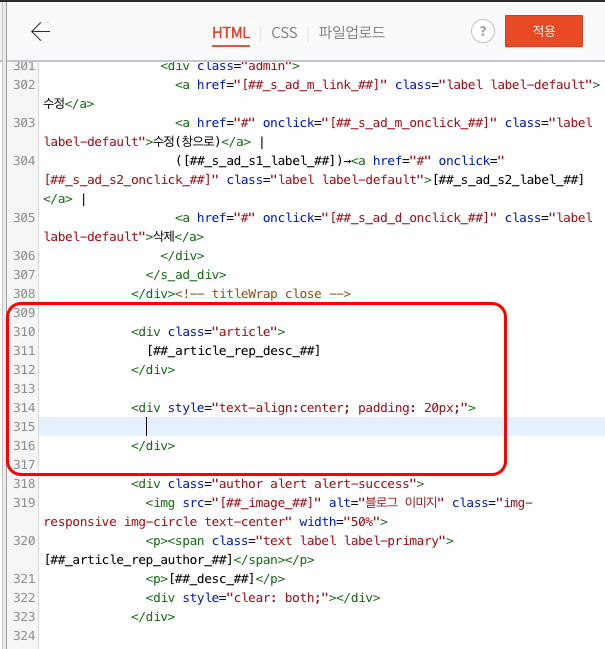Click [##_desc_##] paragraph on line 321
605x649 pixels.
(x=215, y=579)
